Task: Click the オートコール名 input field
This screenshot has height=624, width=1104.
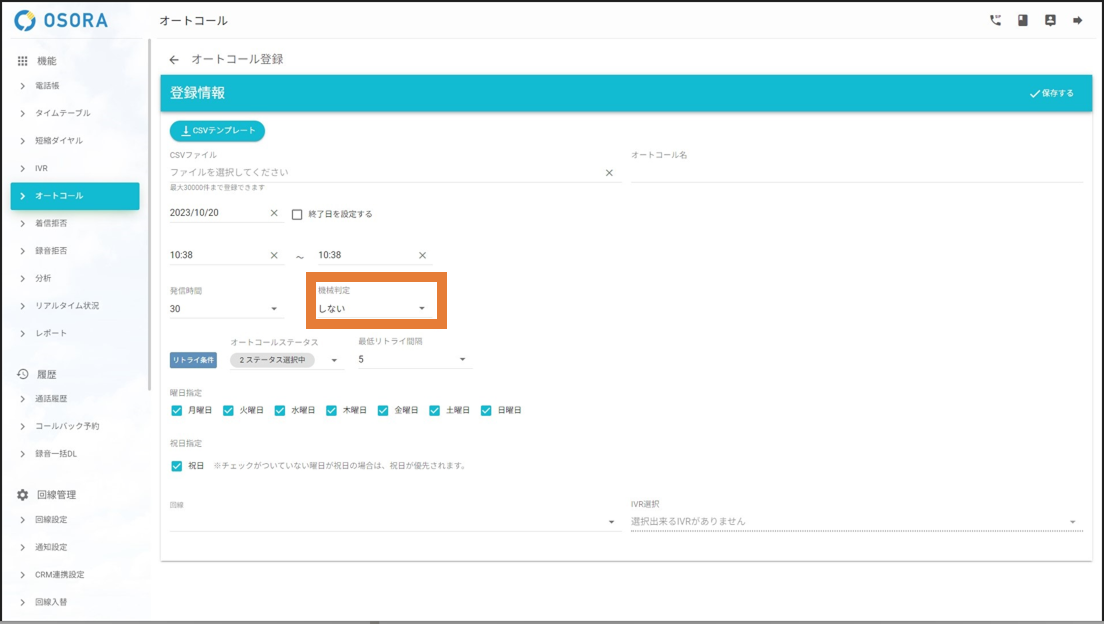Action: click(856, 172)
